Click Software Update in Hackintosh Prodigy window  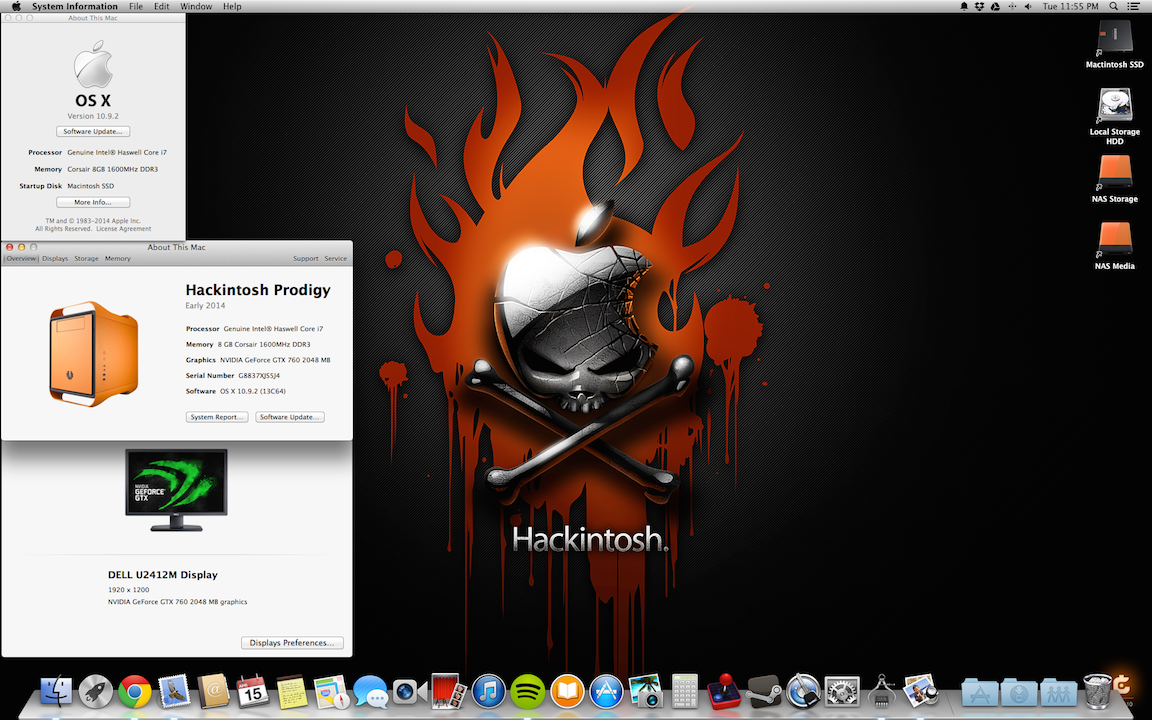pyautogui.click(x=289, y=417)
